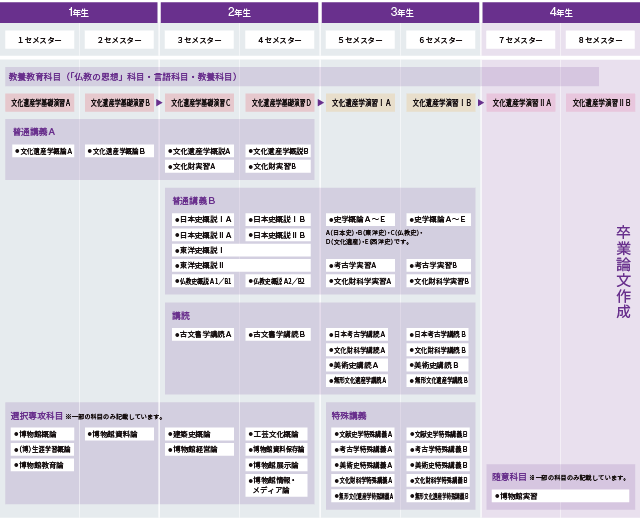The image size is (640, 520).
Task: Click the 5セメスター box
Action: point(360,40)
